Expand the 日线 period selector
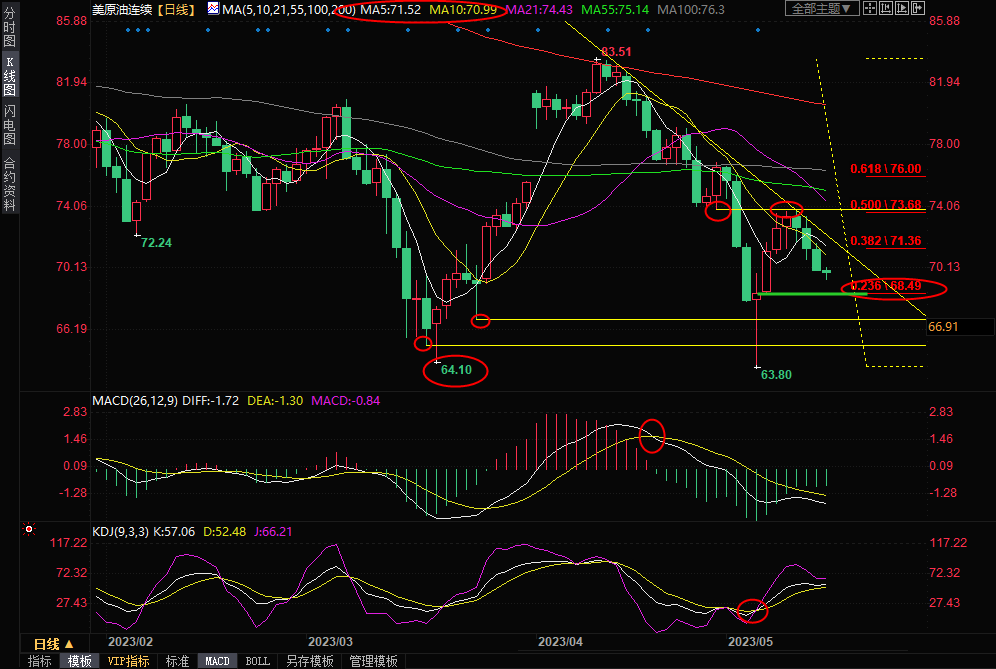Image resolution: width=996 pixels, height=669 pixels. (x=53, y=643)
